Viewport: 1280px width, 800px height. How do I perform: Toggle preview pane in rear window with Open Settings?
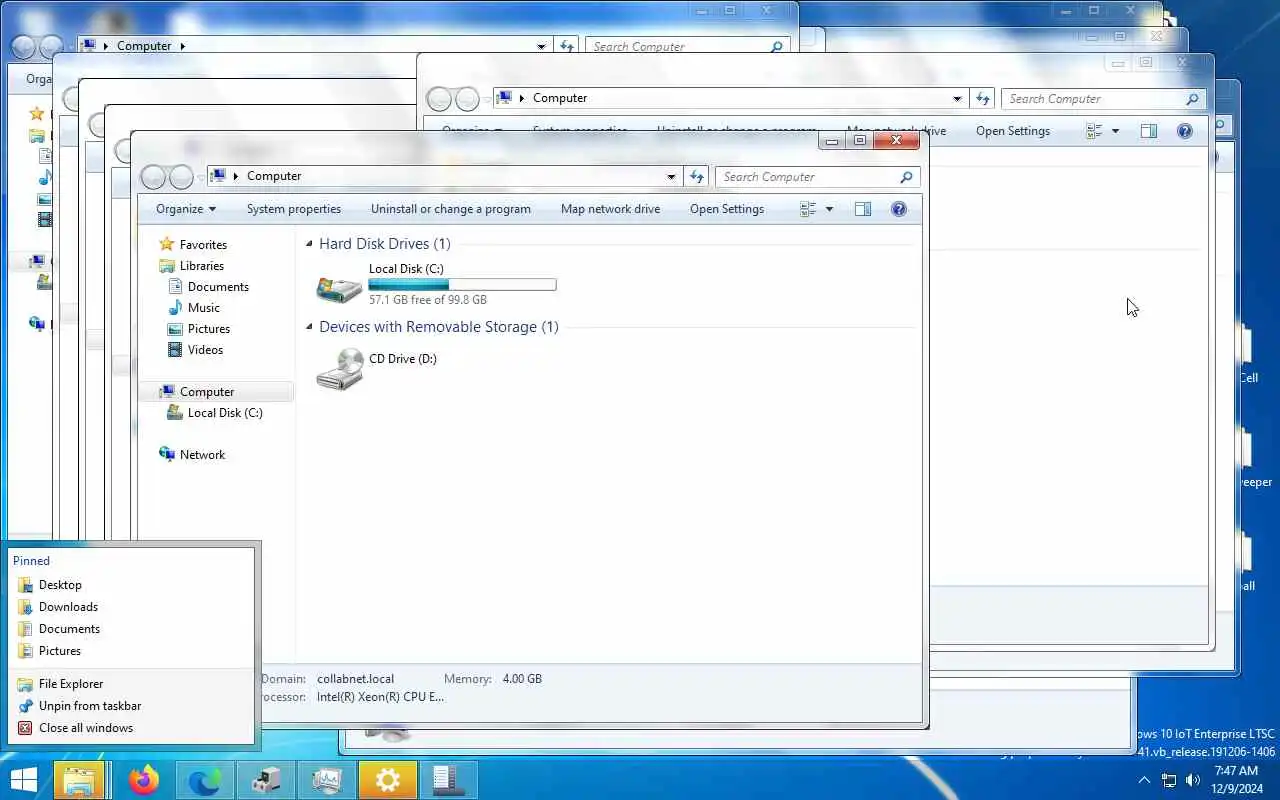coord(1149,131)
